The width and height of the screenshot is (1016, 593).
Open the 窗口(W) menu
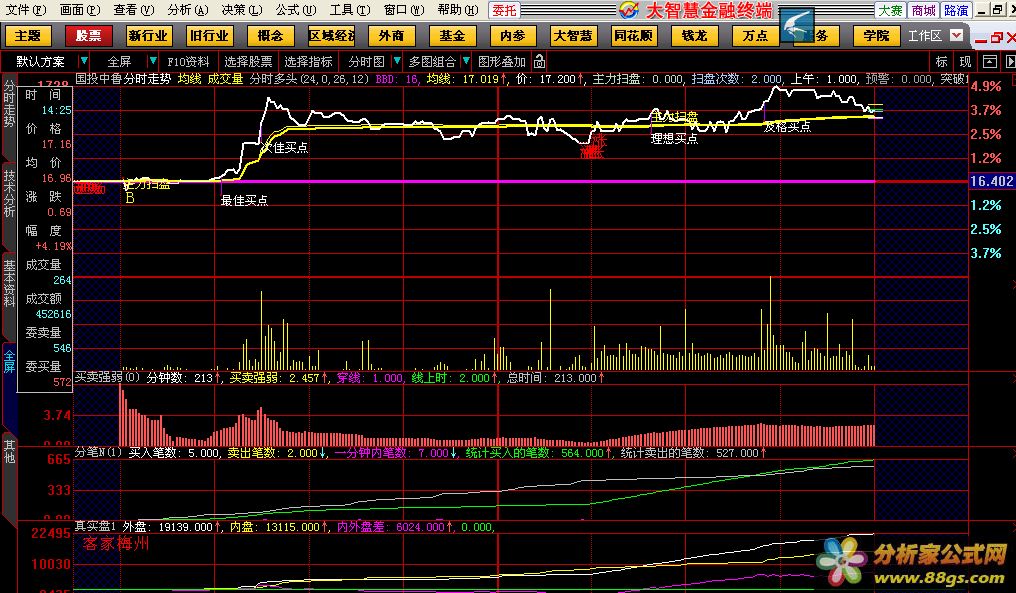[404, 10]
